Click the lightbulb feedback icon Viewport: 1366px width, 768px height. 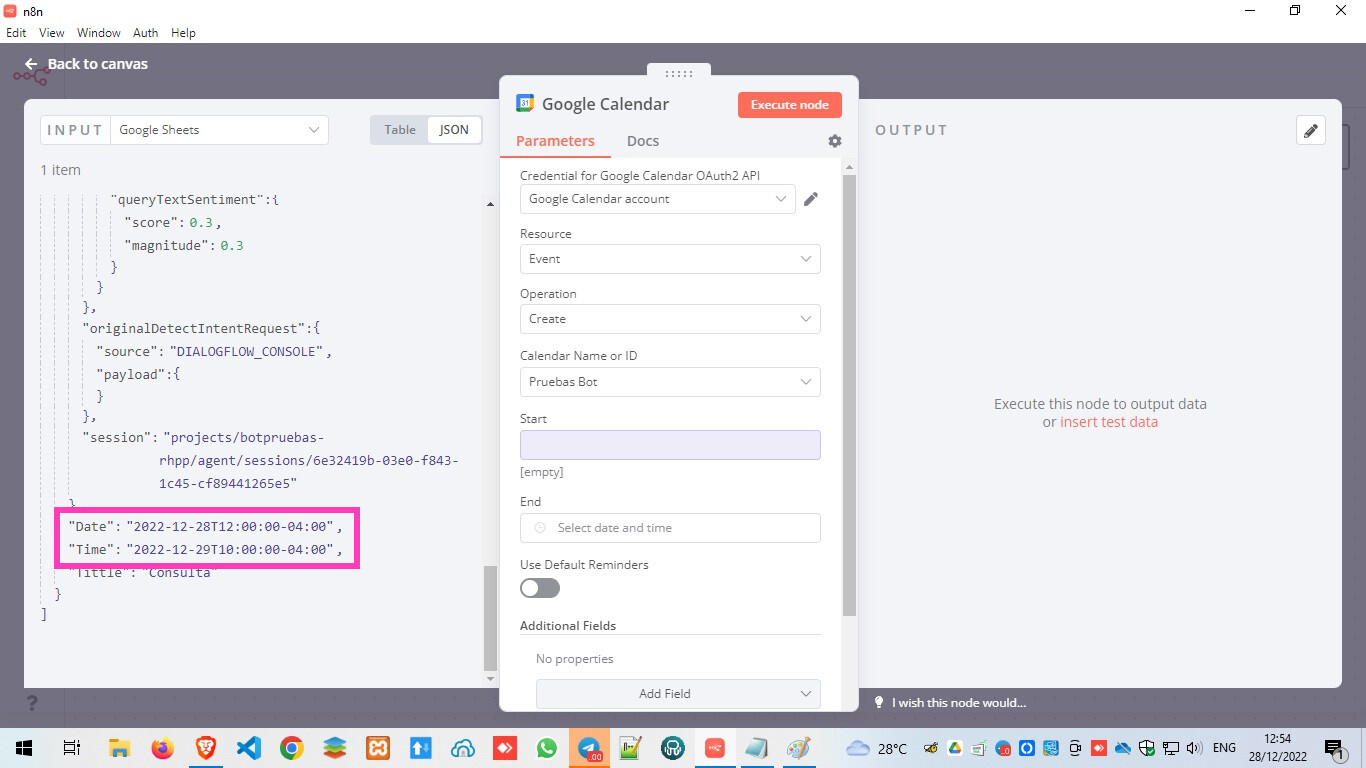click(879, 702)
